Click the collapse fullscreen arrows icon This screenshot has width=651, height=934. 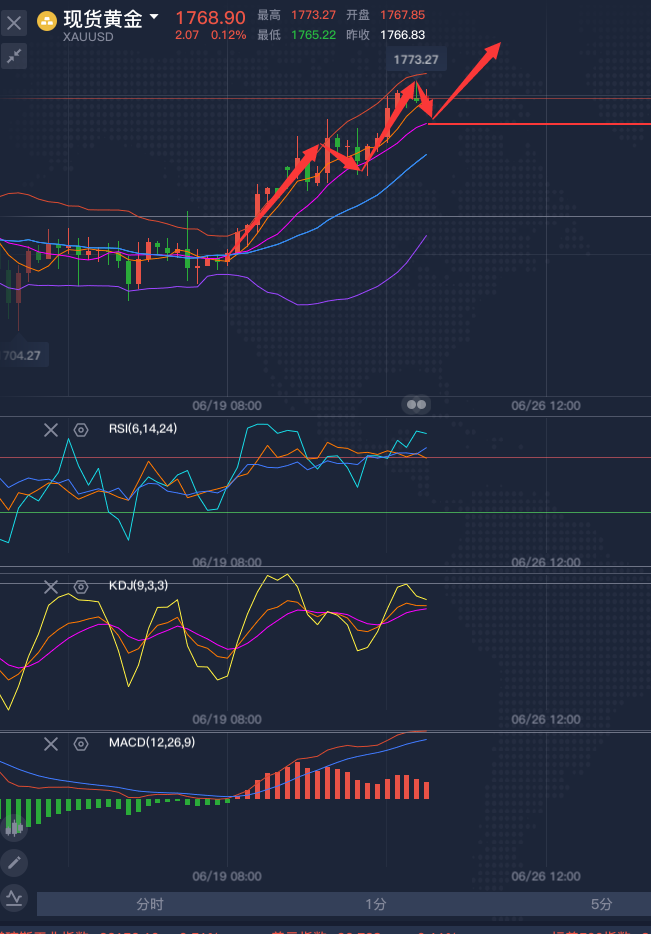[x=15, y=57]
